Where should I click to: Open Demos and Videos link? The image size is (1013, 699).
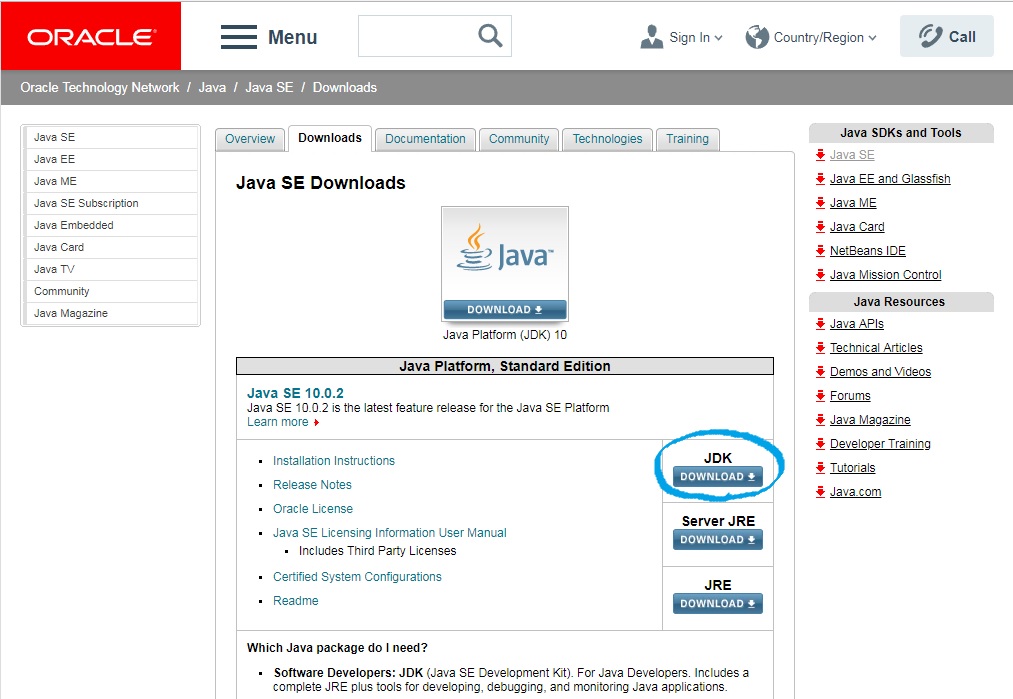tap(880, 371)
